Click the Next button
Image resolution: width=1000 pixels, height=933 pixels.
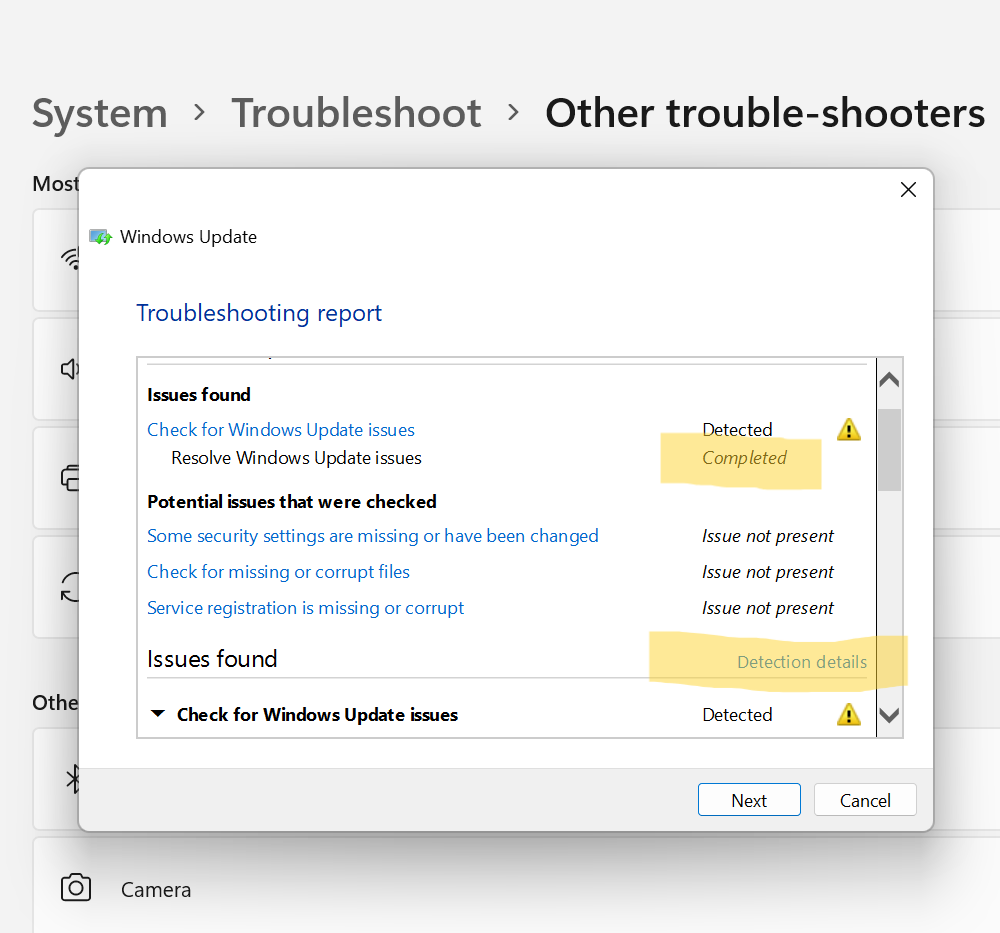749,800
